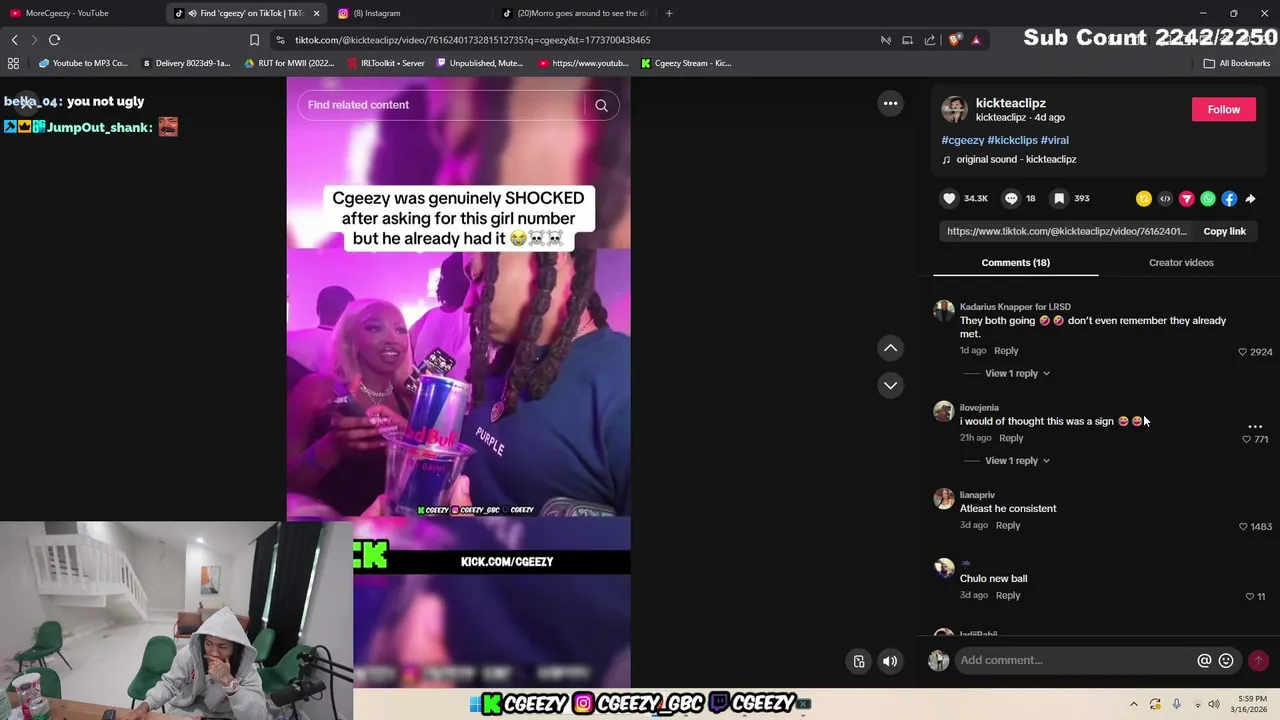
Task: Expand replies under Kadarius Knapper comment
Action: pyautogui.click(x=1017, y=373)
